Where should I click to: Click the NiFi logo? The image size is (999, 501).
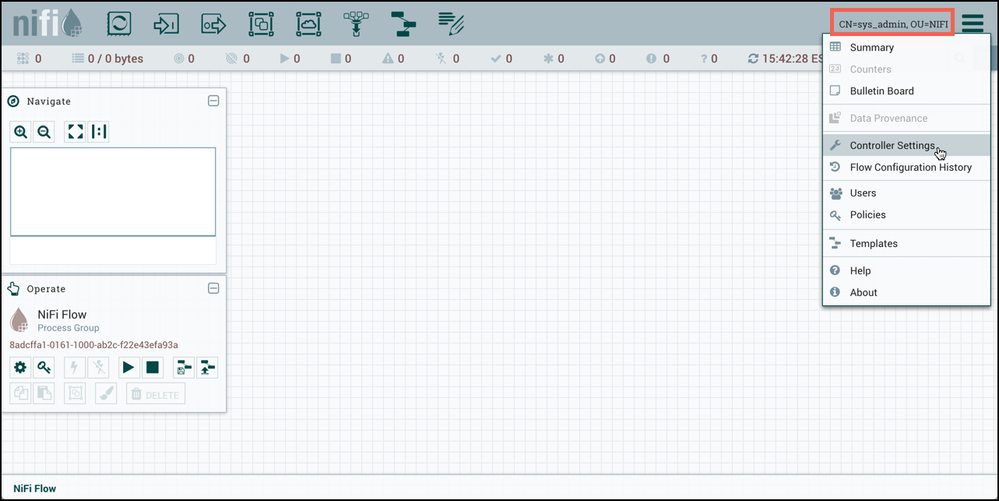pos(47,24)
